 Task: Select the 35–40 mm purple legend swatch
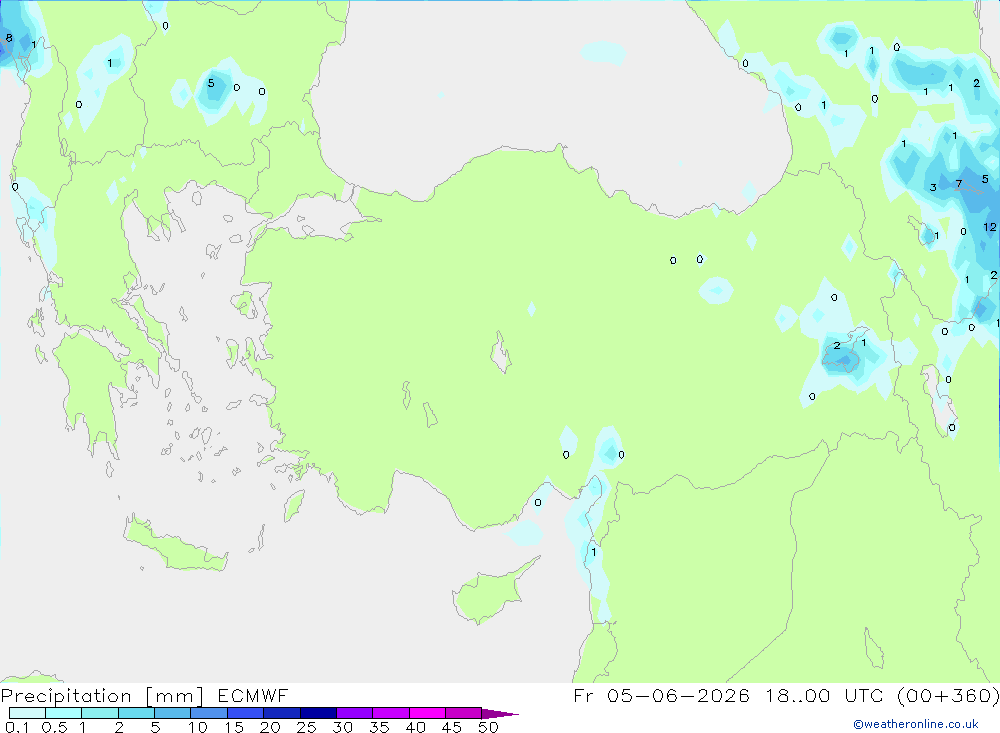pyautogui.click(x=390, y=713)
